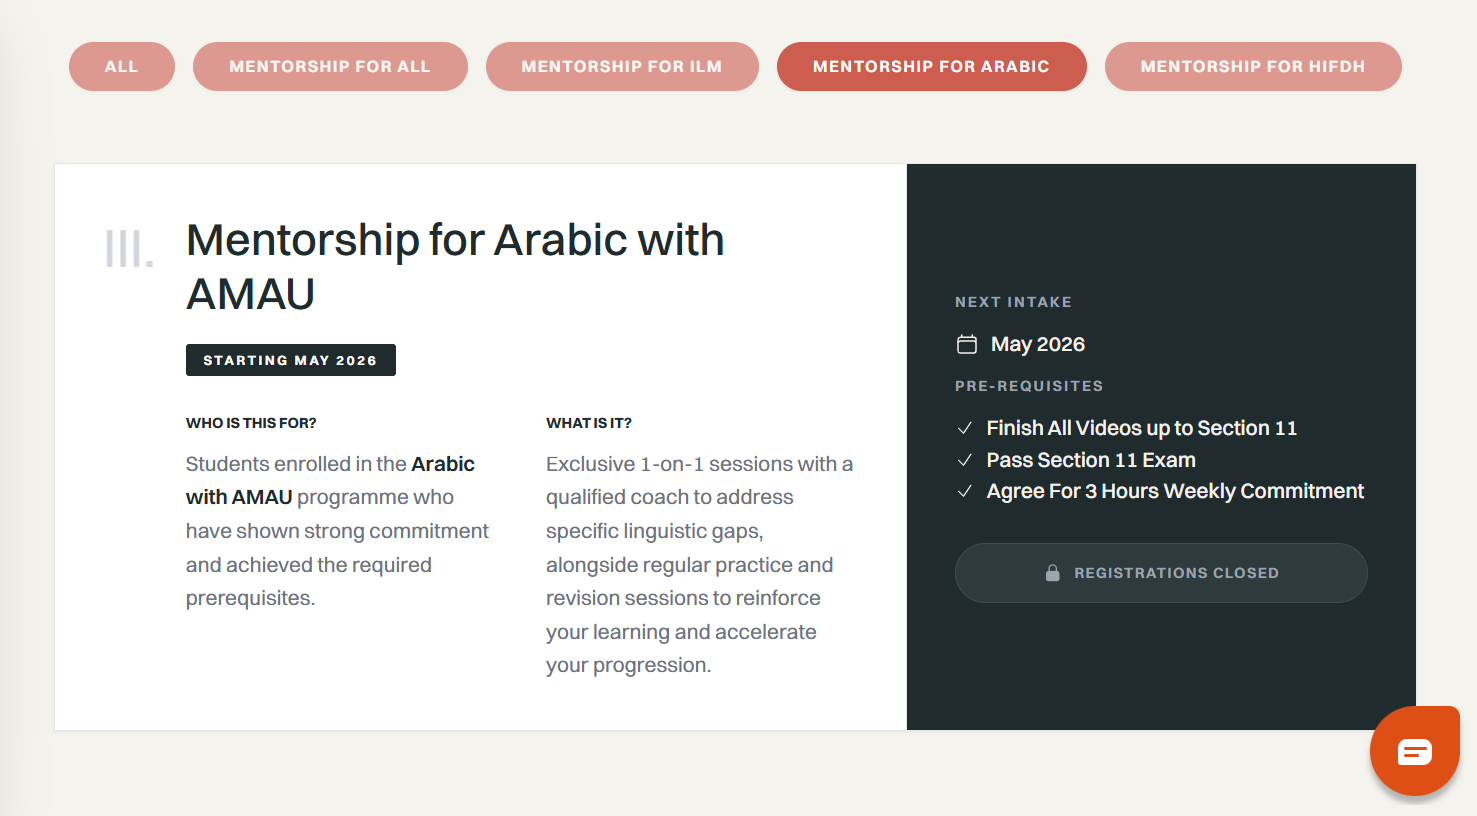This screenshot has width=1477, height=816.
Task: Click checkmark next to Finish All Videos
Action: [x=965, y=428]
